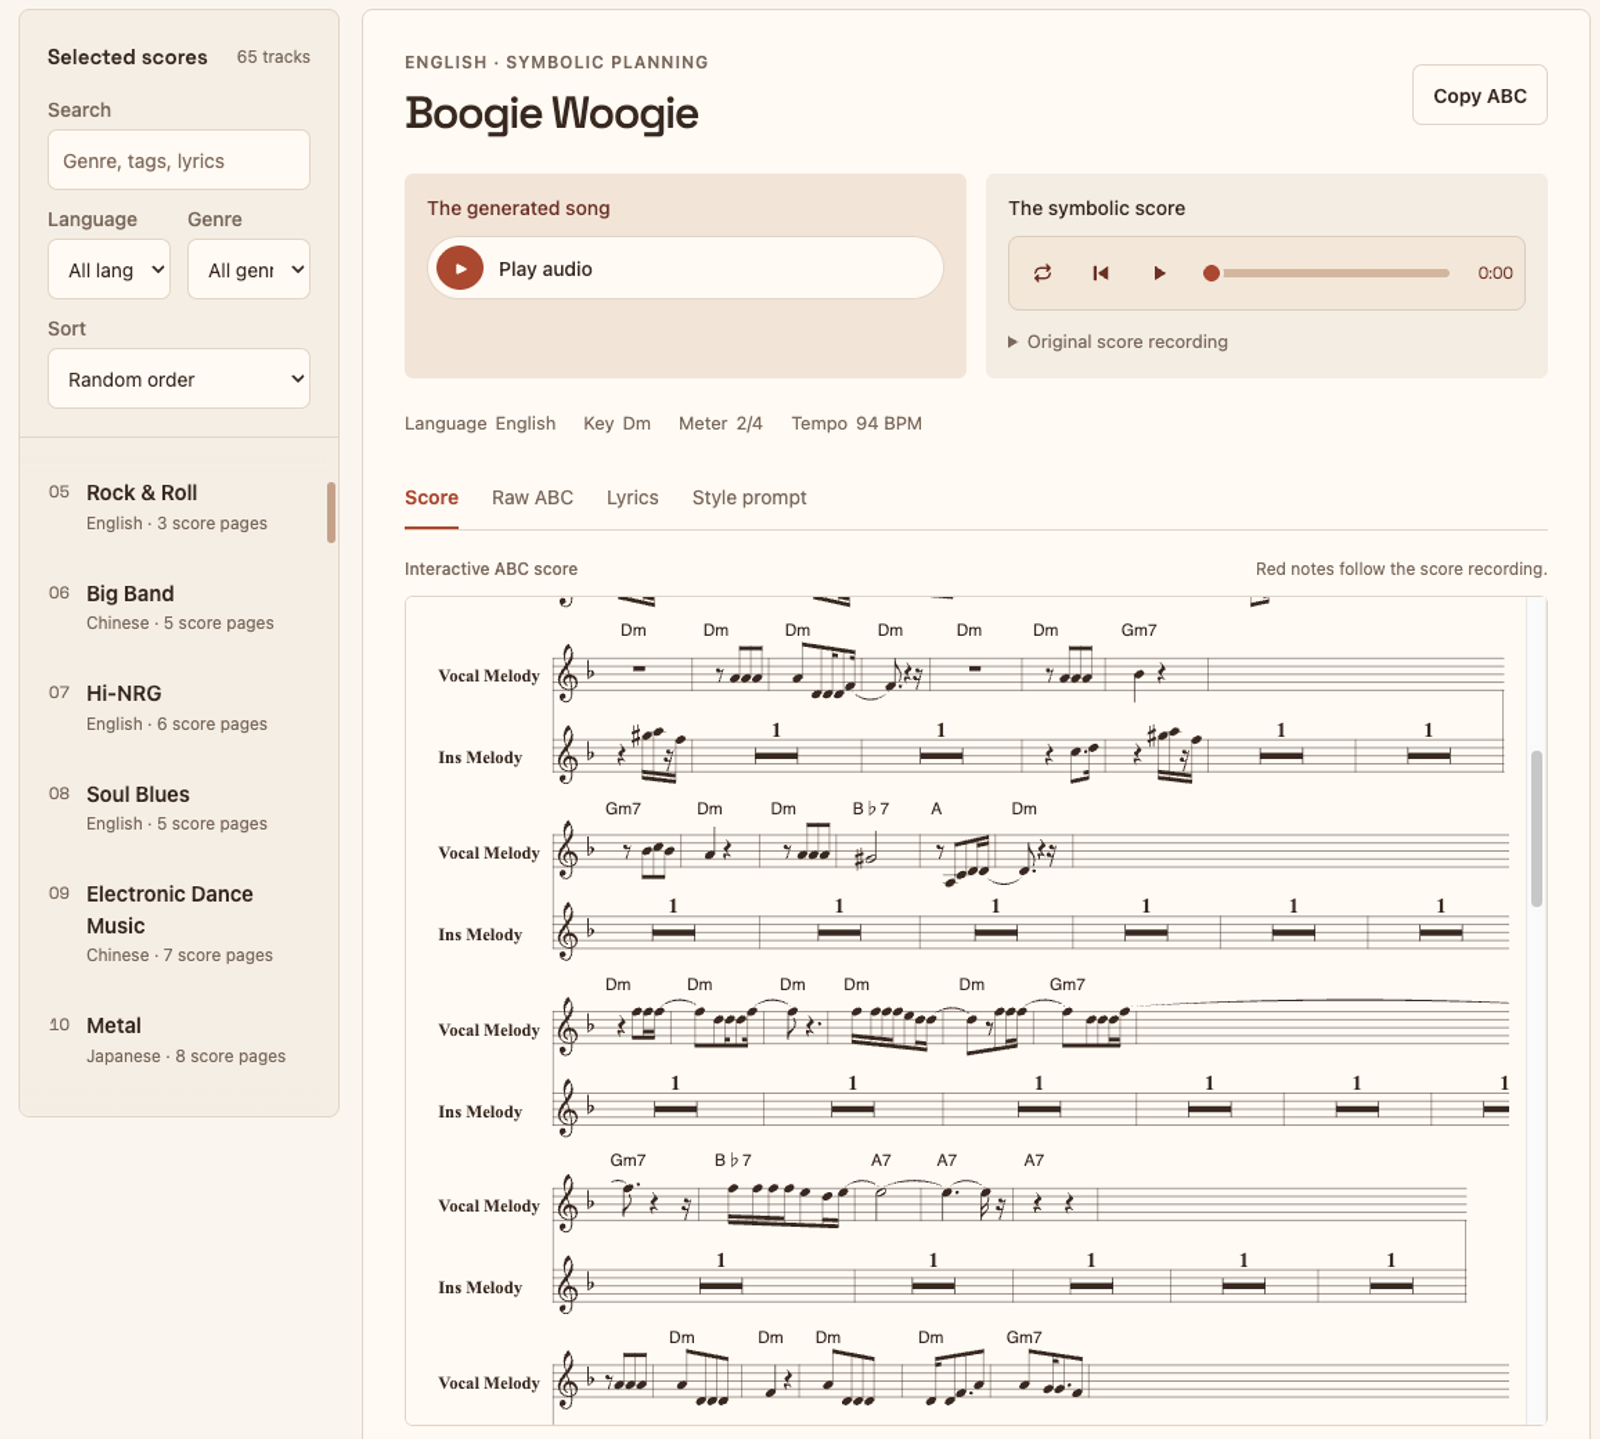Expand Original score recording
This screenshot has width=1600, height=1439.
pos(1117,342)
